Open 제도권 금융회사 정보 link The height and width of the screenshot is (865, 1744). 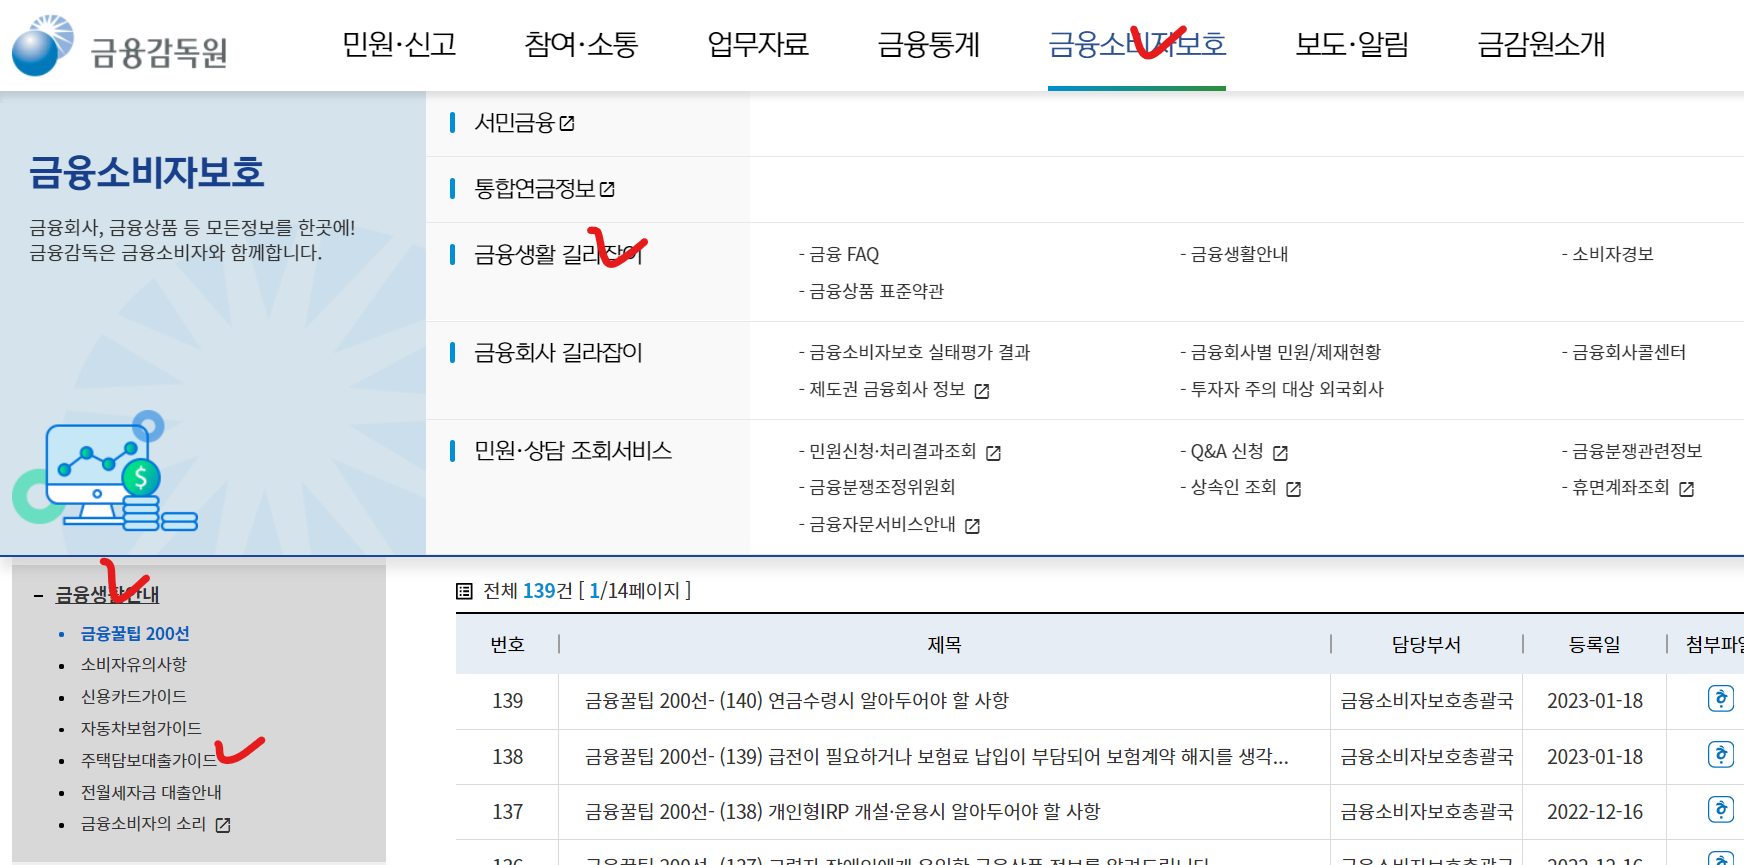887,389
